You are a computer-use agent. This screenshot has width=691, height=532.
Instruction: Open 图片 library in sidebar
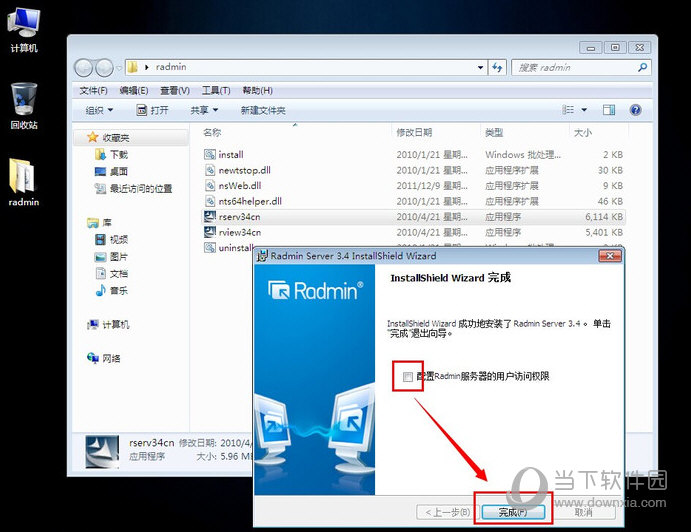(111, 257)
